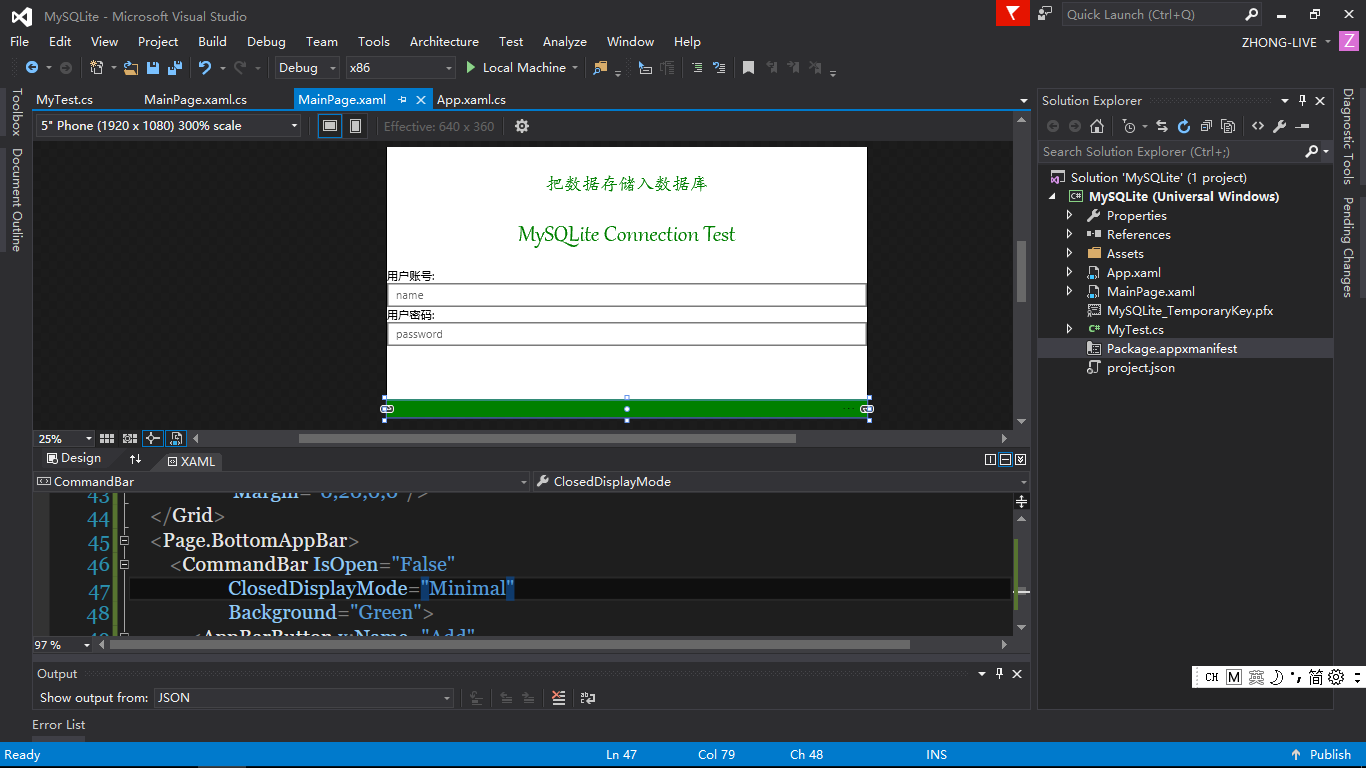
Task: Open the CommandBar element dropdown
Action: coord(282,481)
